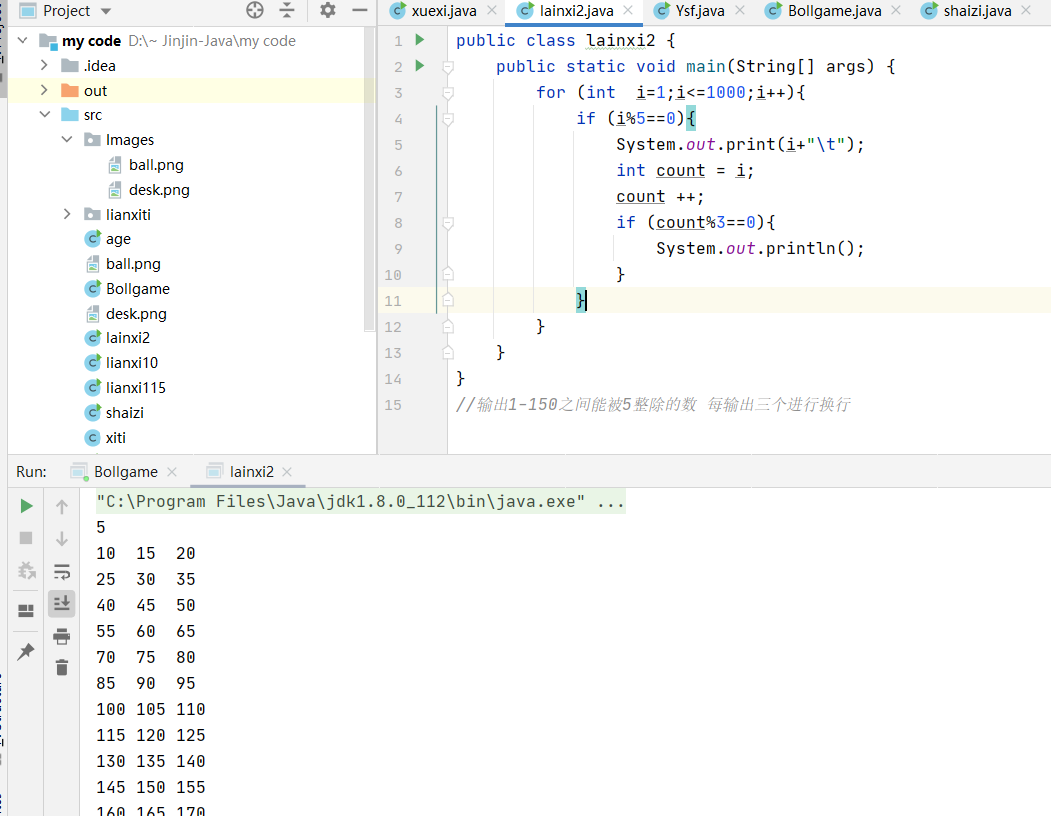Open the Project view dropdown

point(105,11)
